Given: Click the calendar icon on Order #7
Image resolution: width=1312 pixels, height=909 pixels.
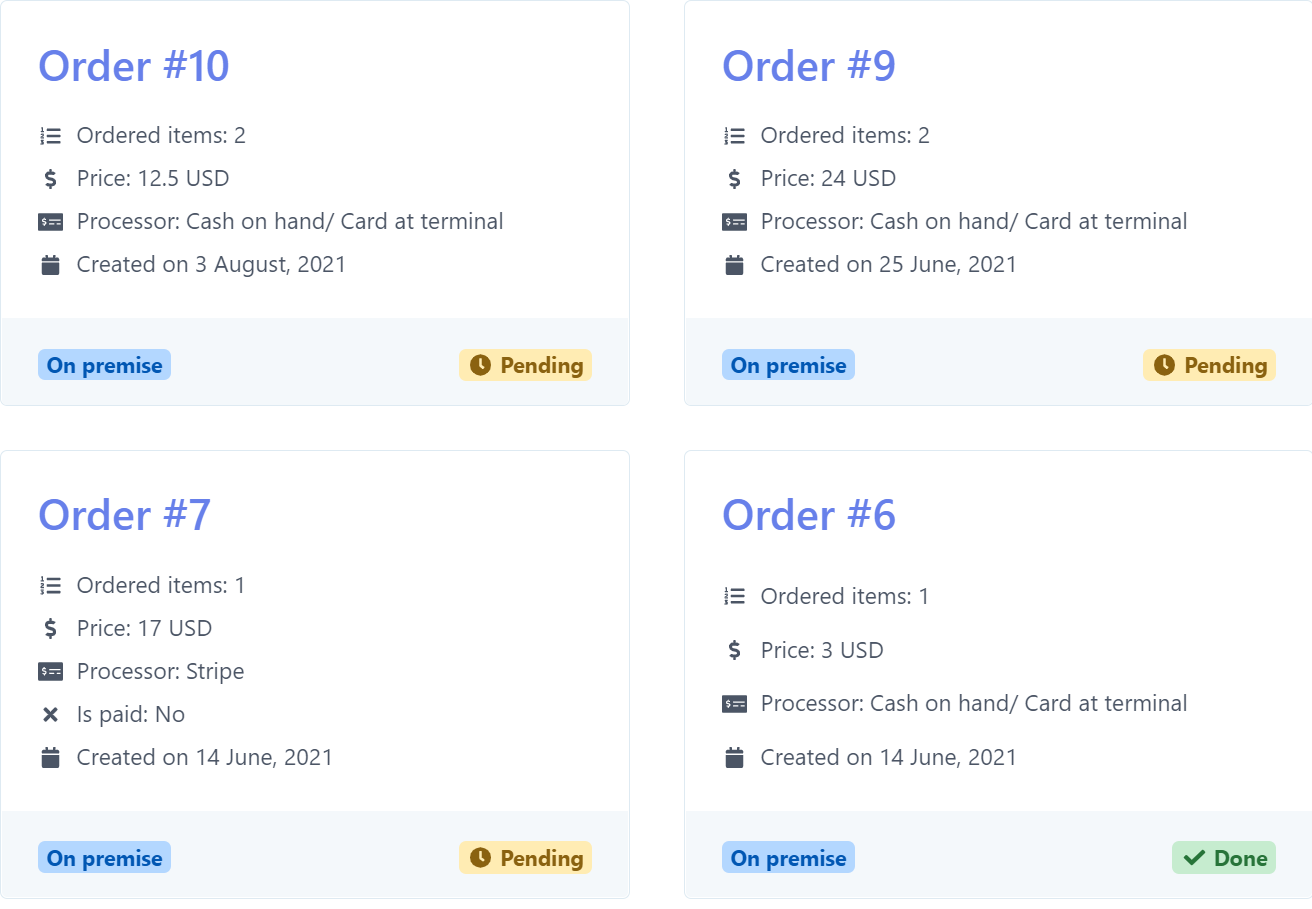Looking at the screenshot, I should 51,757.
